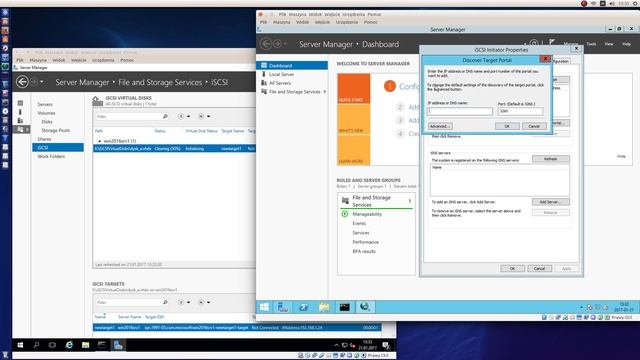Click green Manageability status icon
Image resolution: width=640 pixels, height=360 pixels.
point(344,214)
